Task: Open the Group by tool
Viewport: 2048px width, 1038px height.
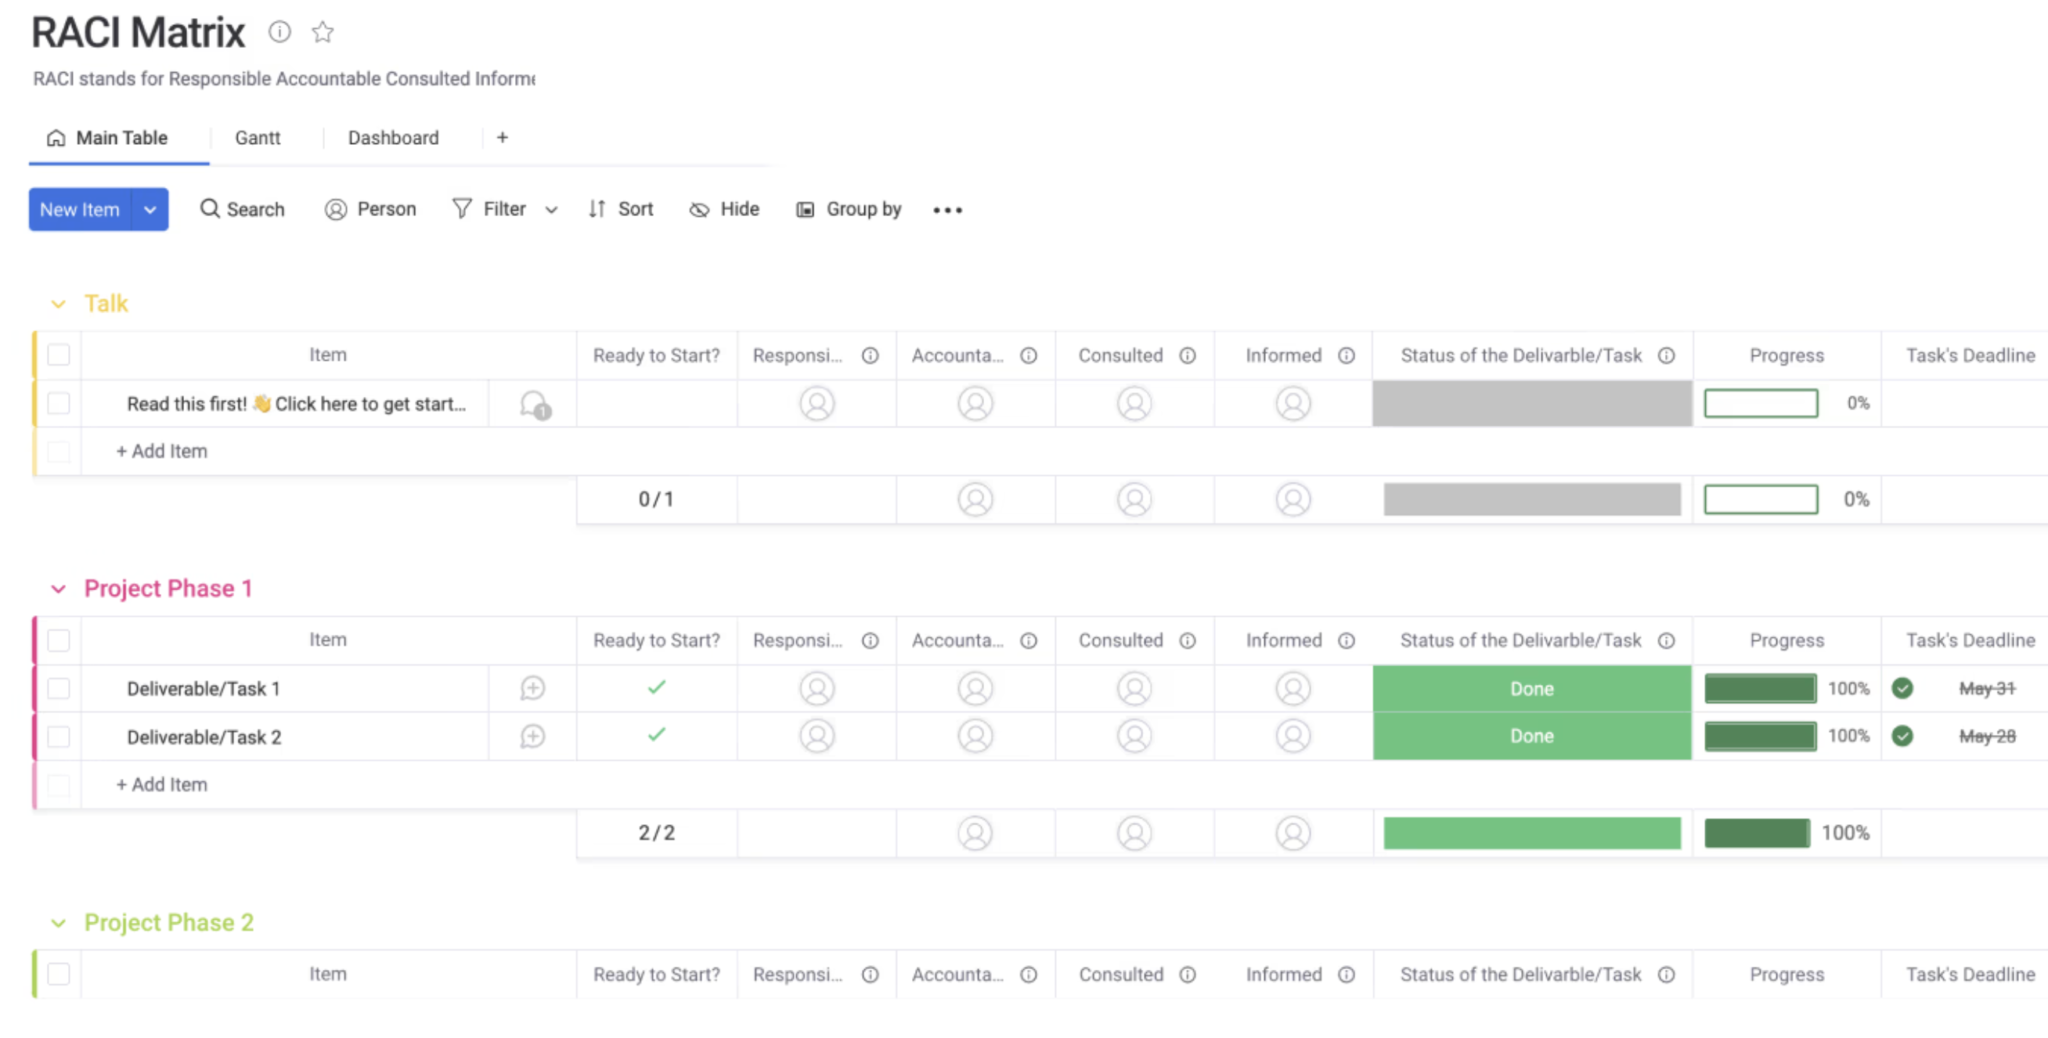Action: (x=848, y=209)
